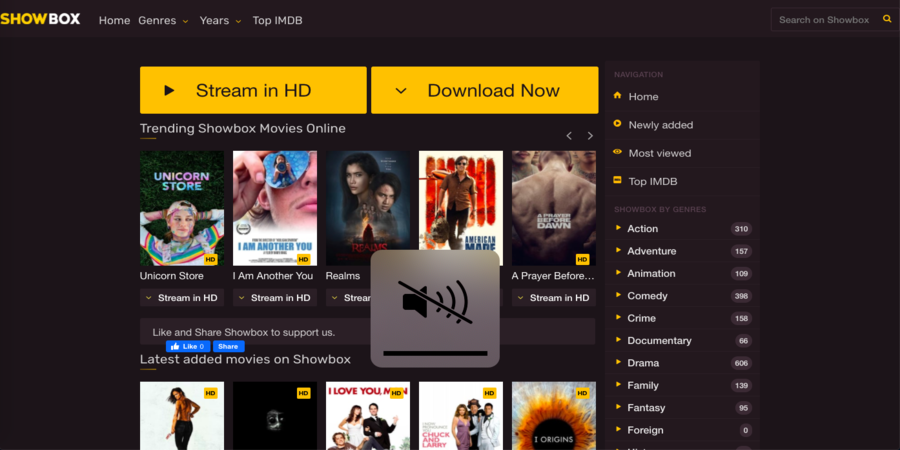Viewport: 900px width, 450px height.
Task: Click the volume level bar in overlay
Action: 435,353
